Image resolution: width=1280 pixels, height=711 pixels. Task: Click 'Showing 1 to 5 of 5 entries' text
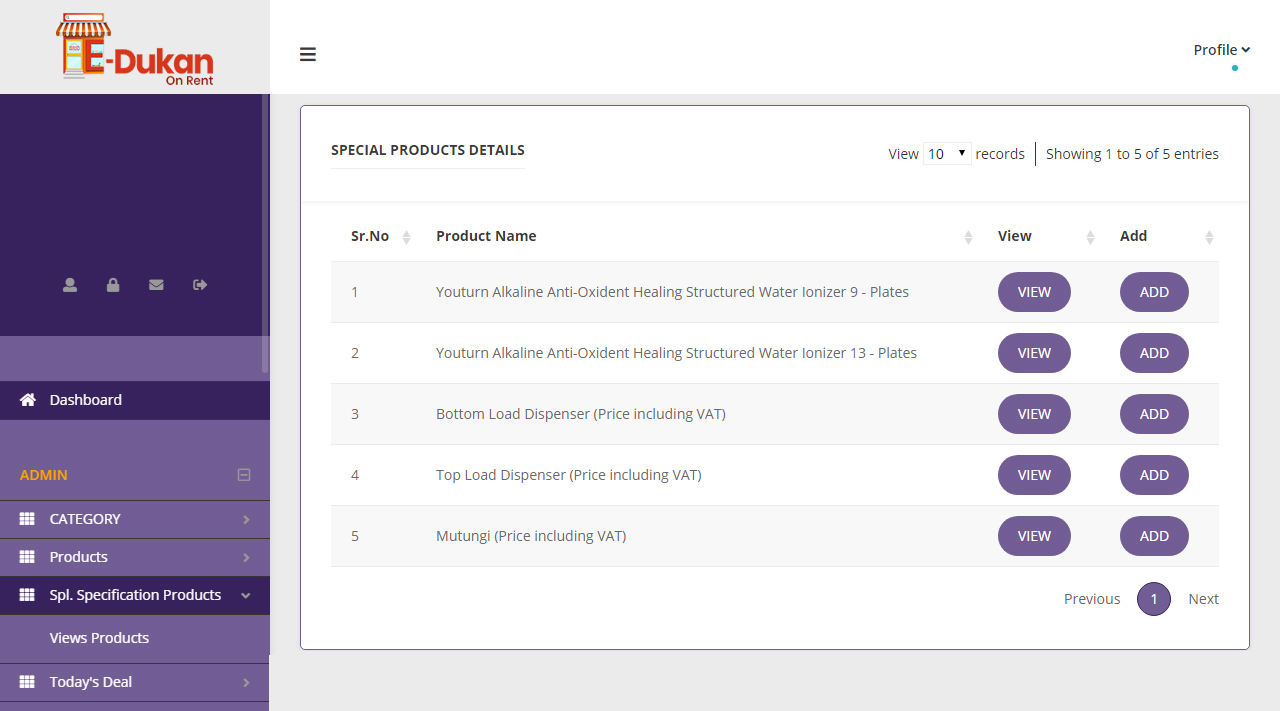pyautogui.click(x=1132, y=154)
